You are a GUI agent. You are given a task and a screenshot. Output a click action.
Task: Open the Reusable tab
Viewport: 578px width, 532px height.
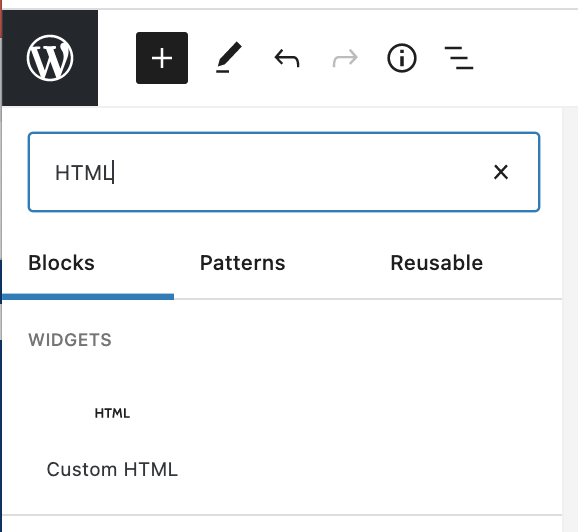click(x=437, y=263)
